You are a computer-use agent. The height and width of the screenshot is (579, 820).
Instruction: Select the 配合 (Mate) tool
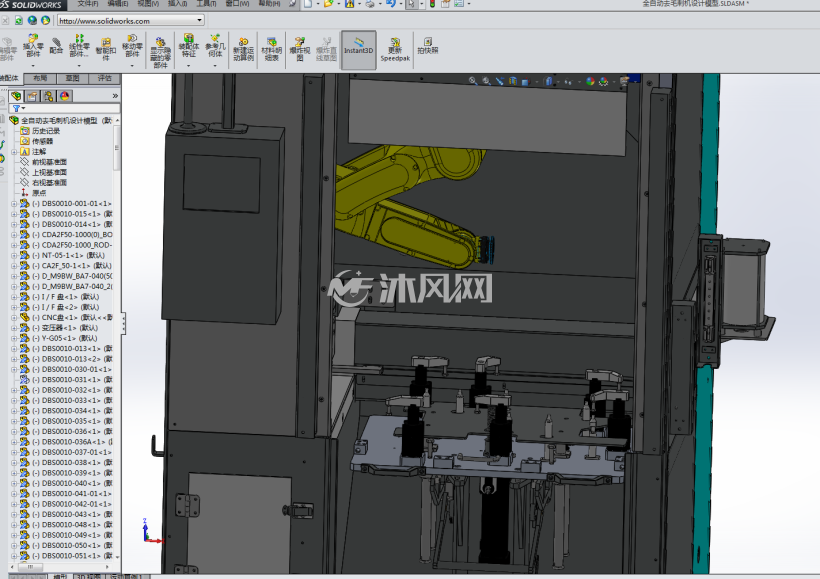[x=56, y=46]
